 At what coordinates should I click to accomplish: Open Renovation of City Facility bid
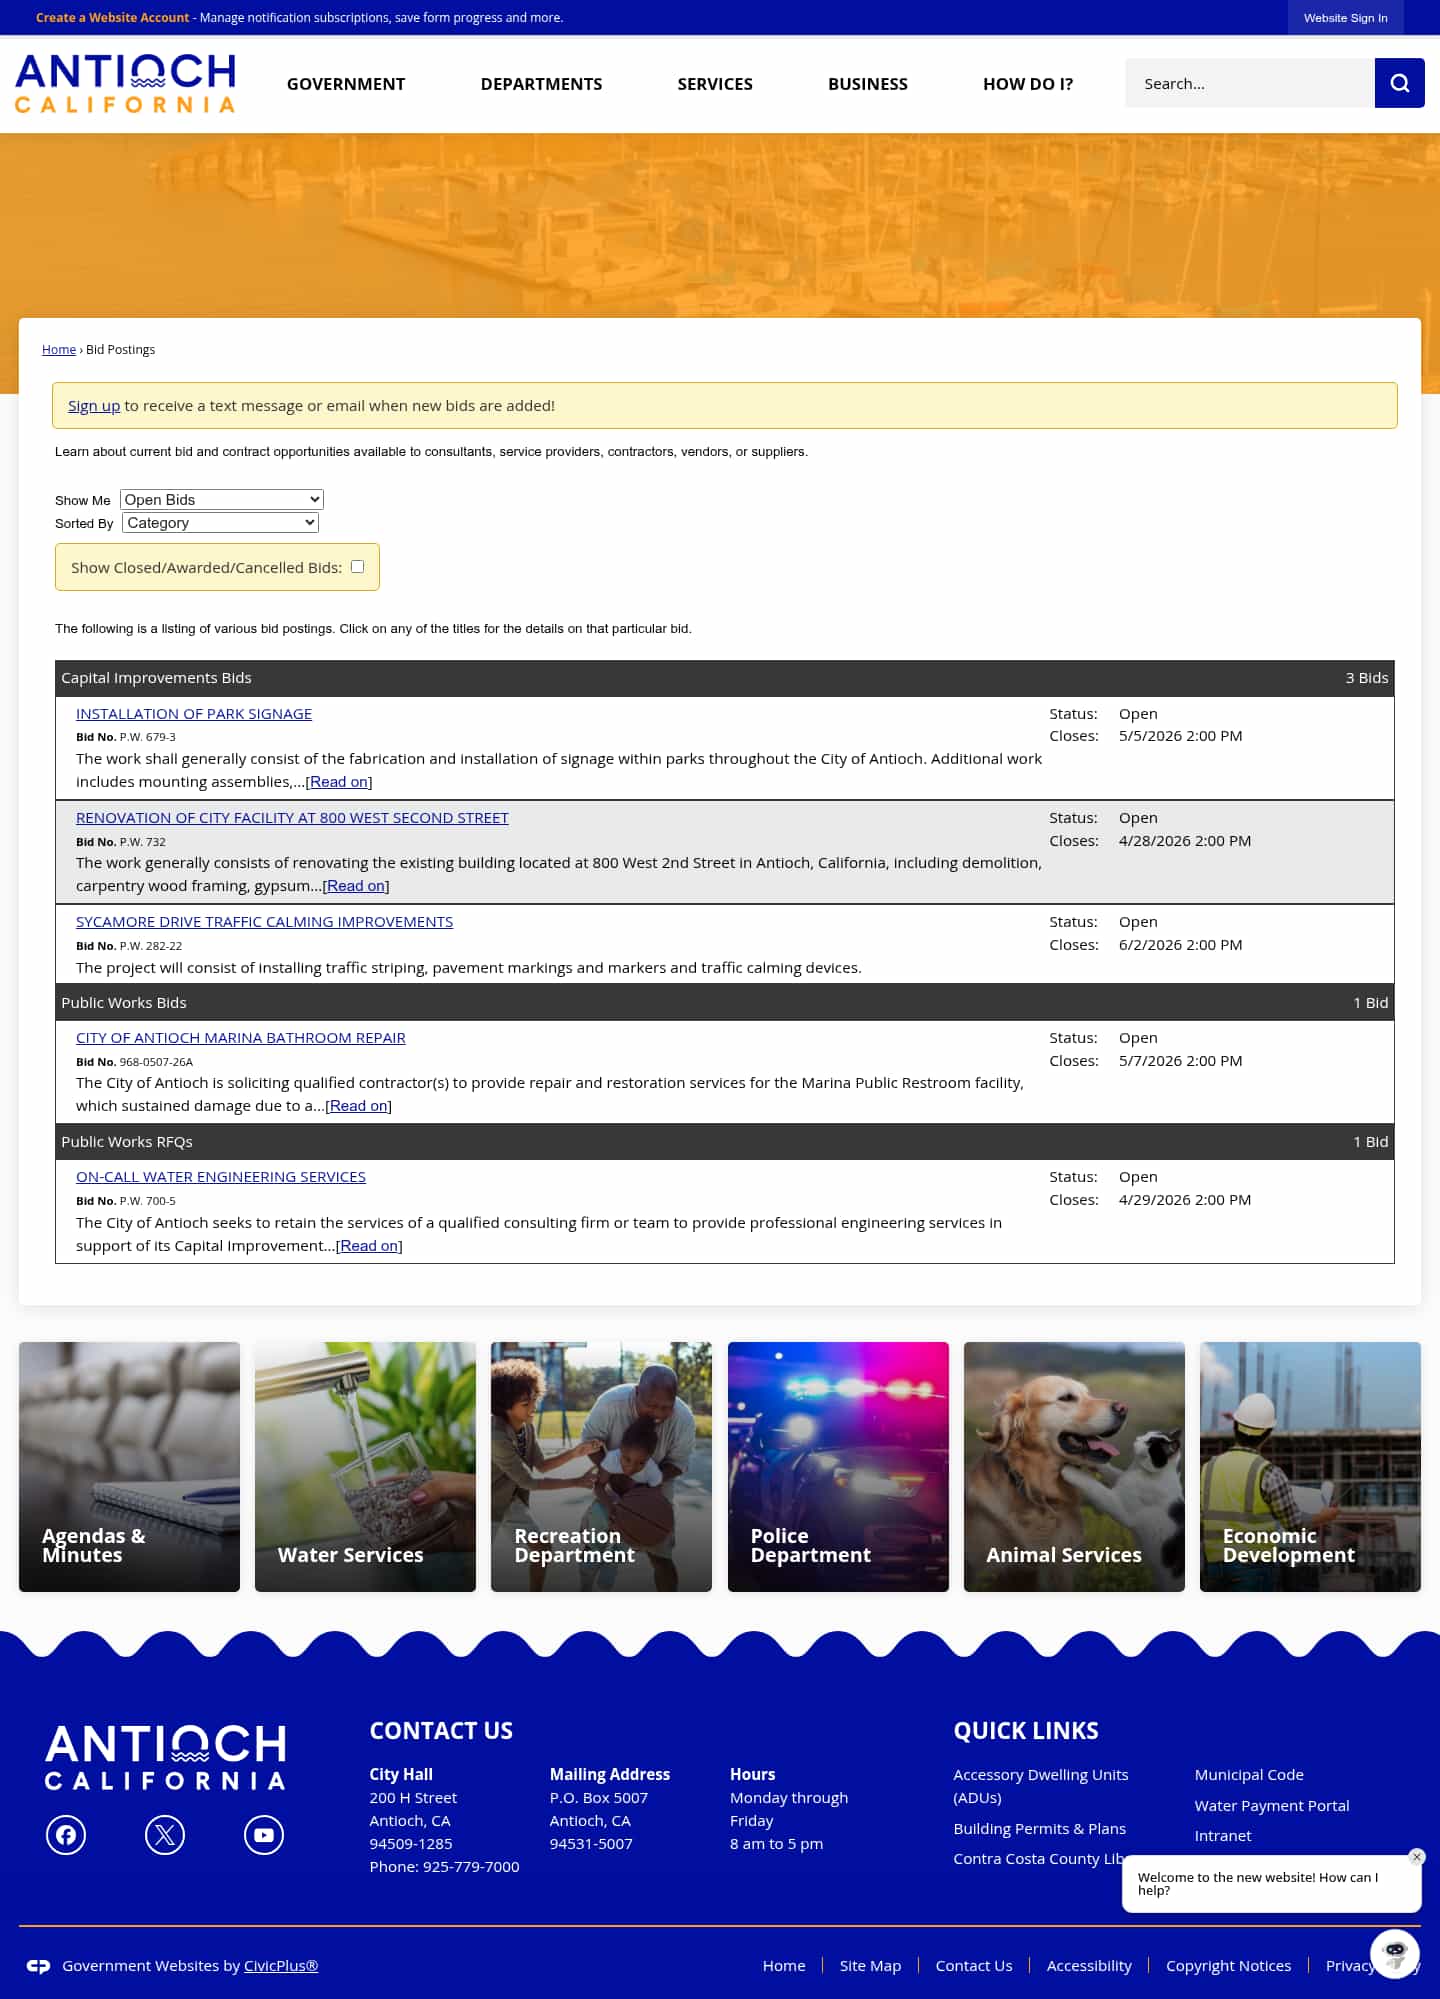(x=292, y=817)
